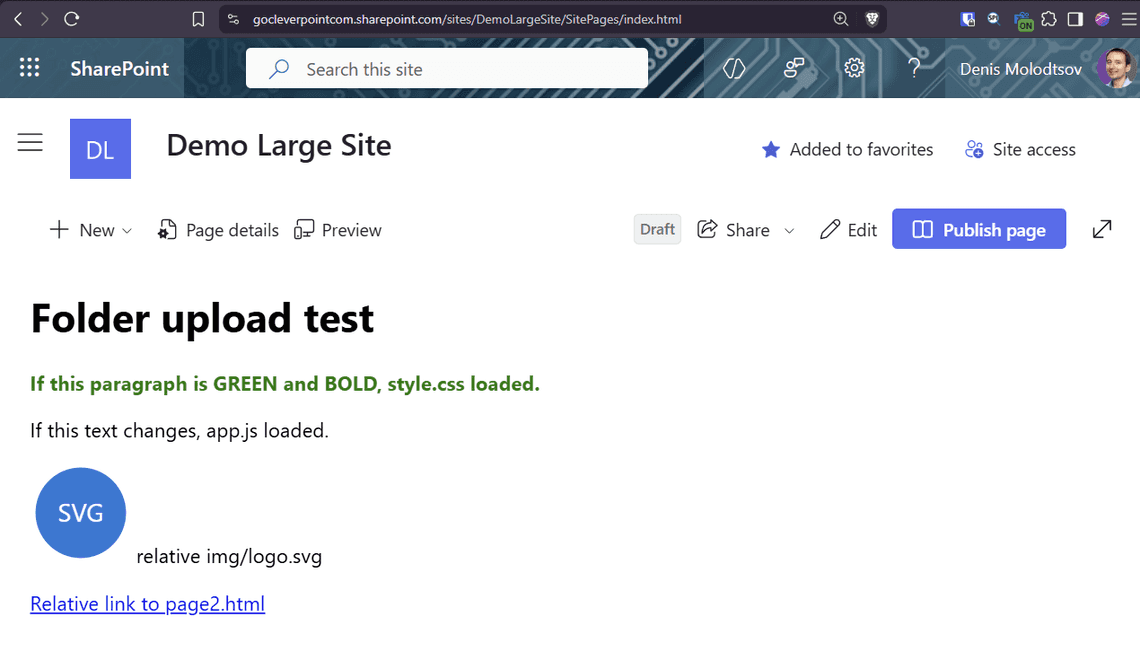The image size is (1140, 645).
Task: Click the search-person extension icon
Action: (994, 19)
